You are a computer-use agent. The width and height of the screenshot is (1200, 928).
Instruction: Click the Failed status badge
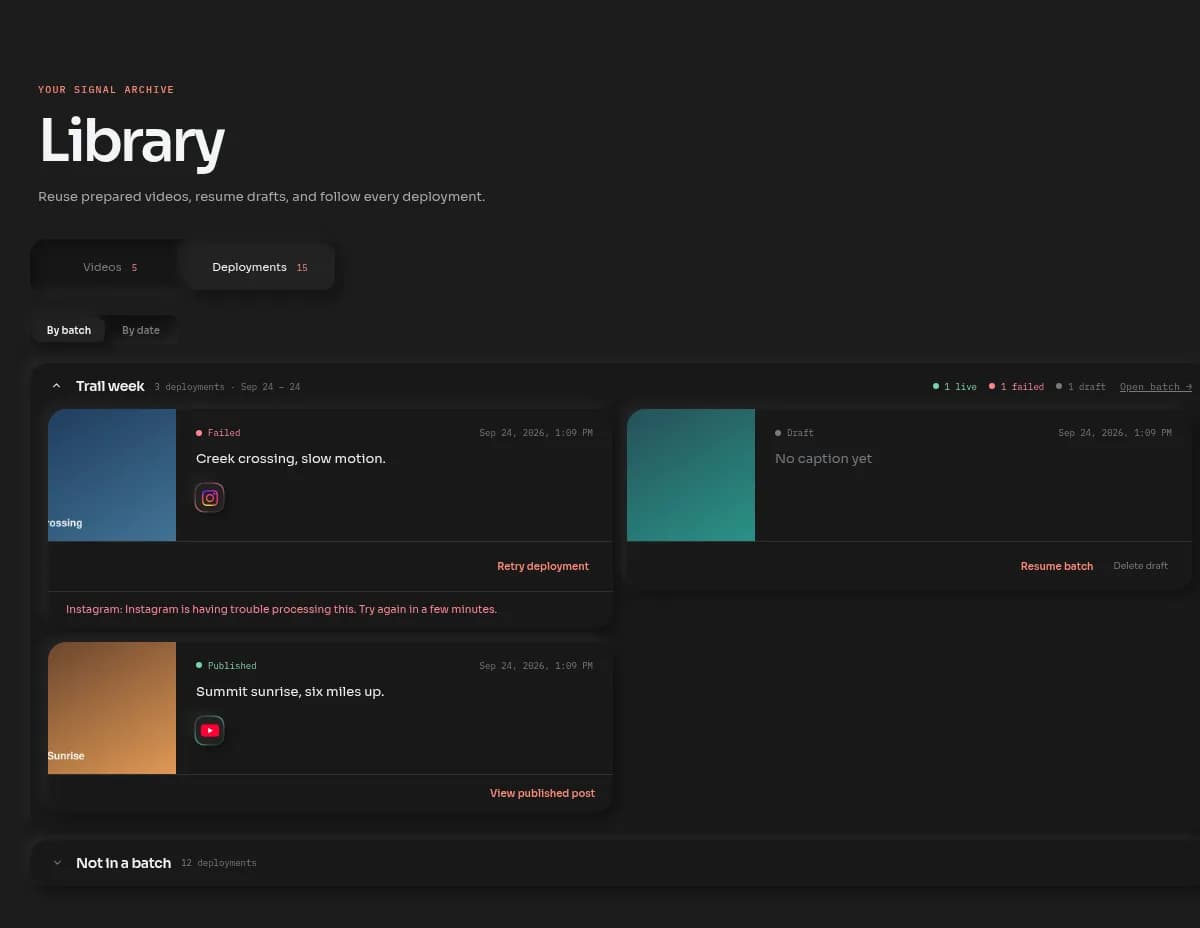pos(218,433)
